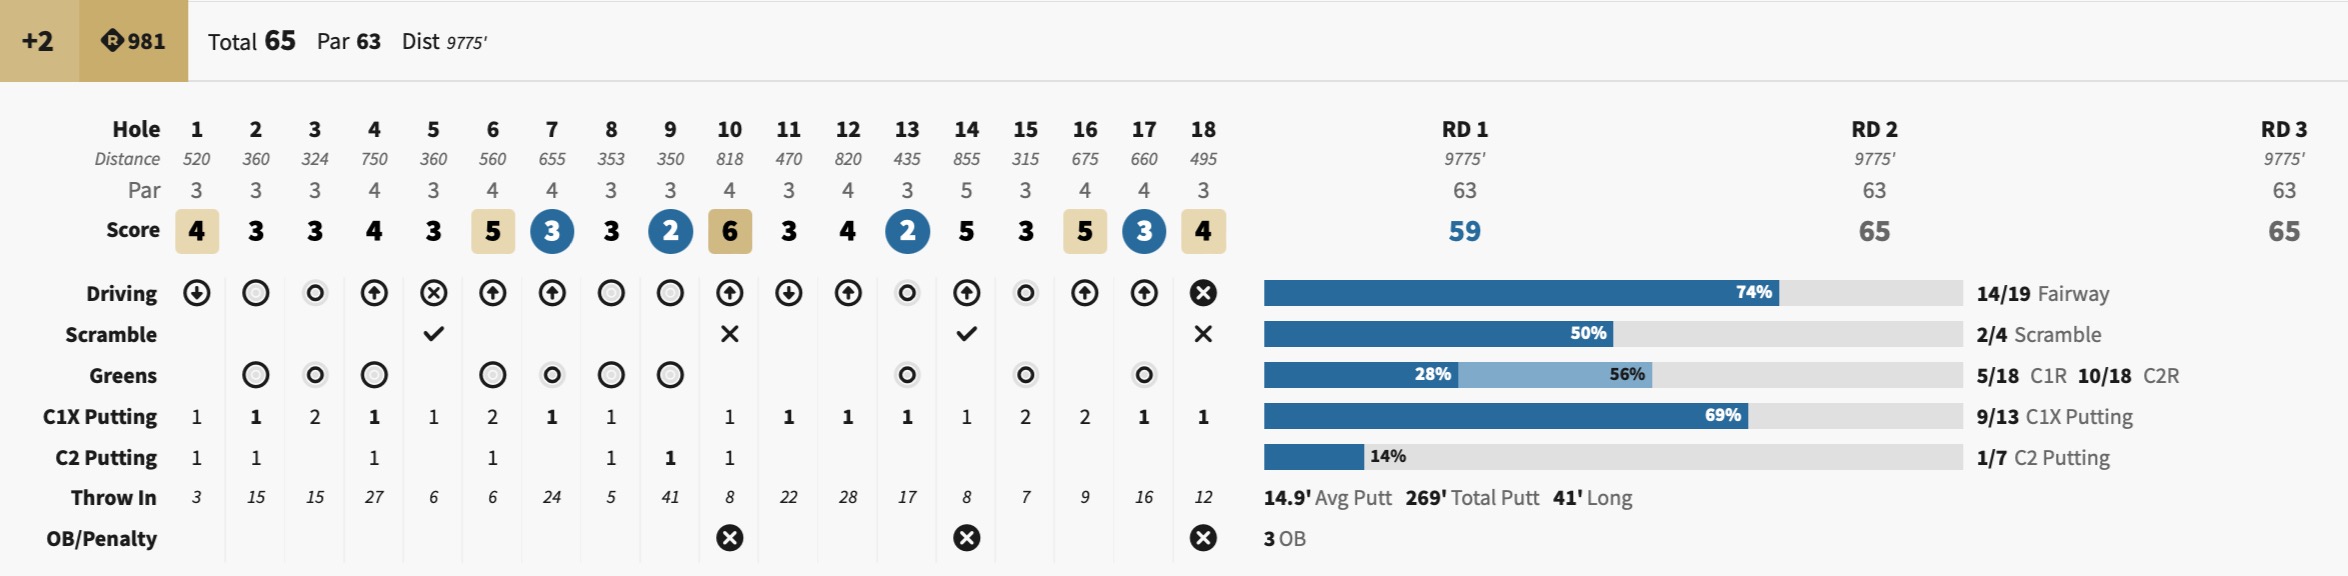Click the hole 10 double-bogey score 6
The image size is (2348, 576).
[730, 232]
